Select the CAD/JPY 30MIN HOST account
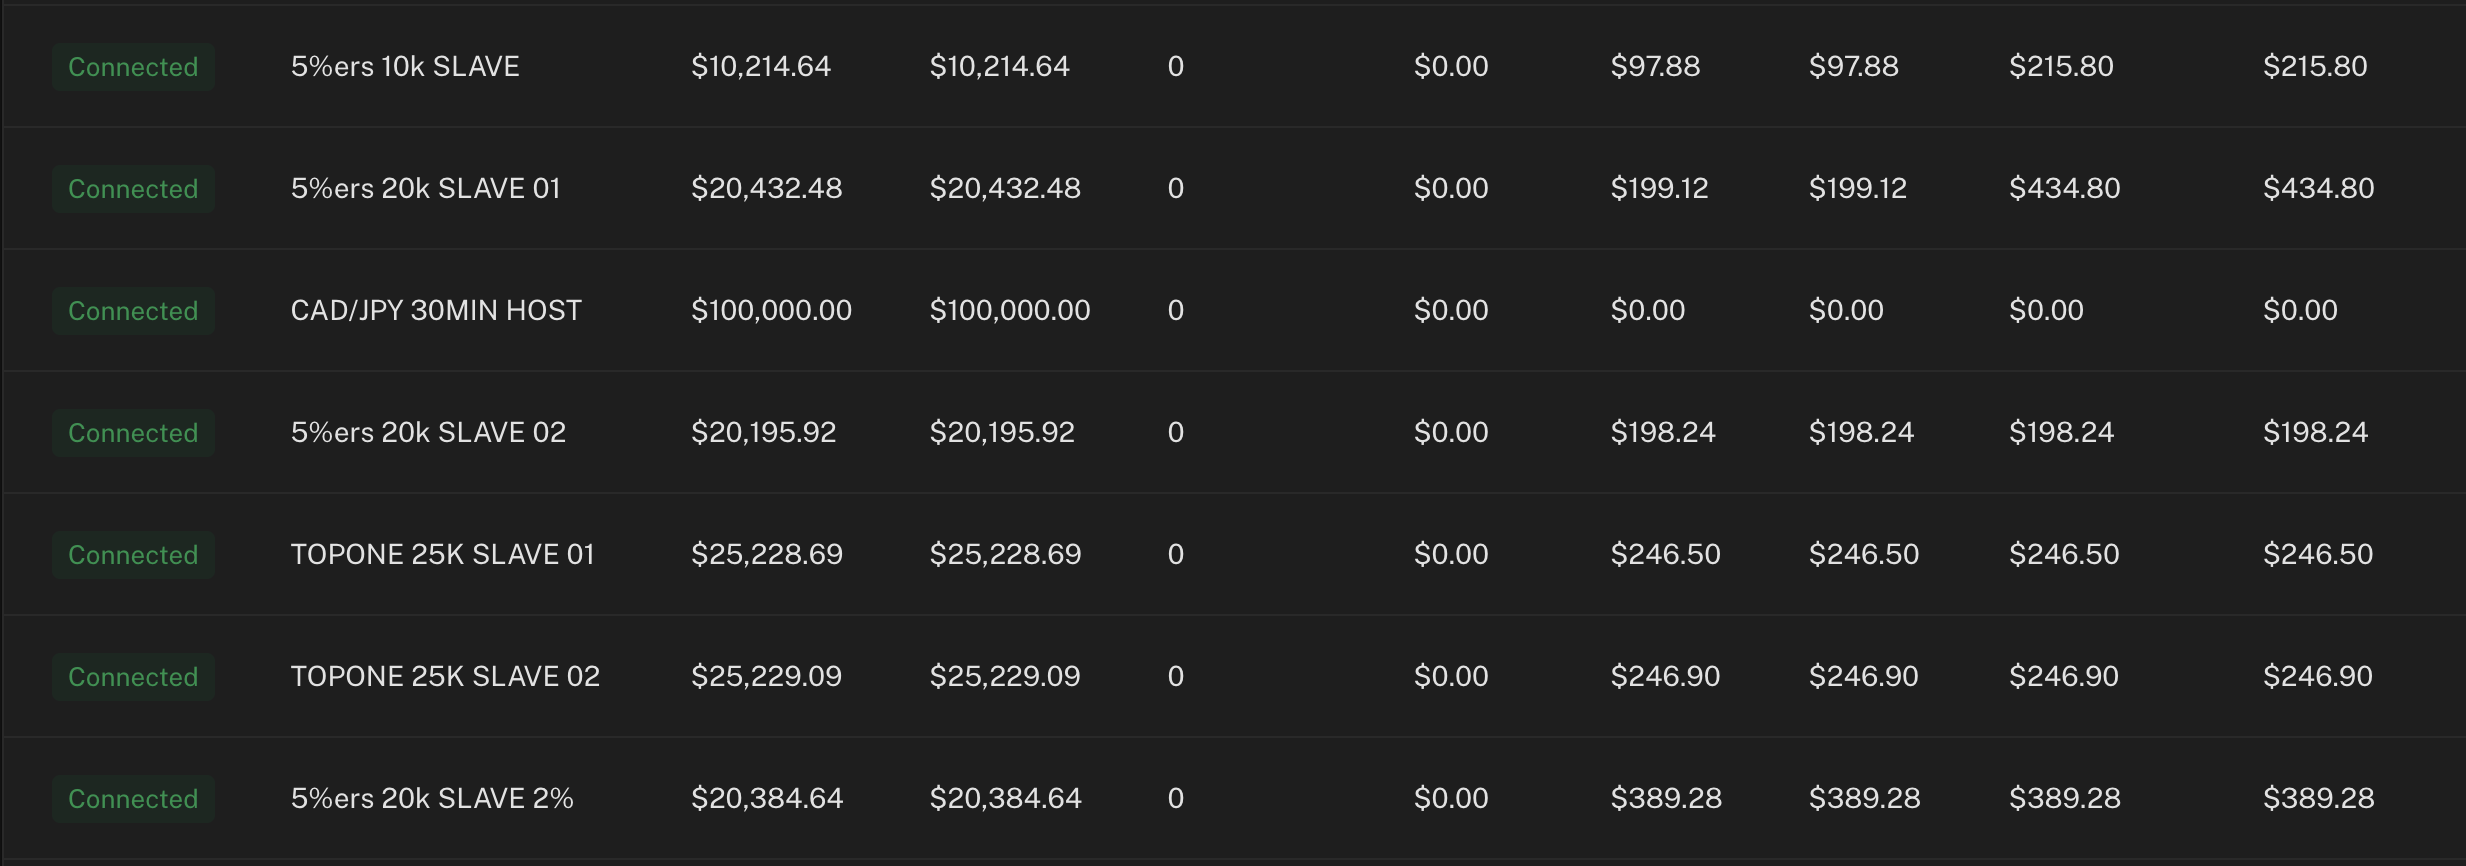Screen dimensions: 2466x866 [x=436, y=310]
